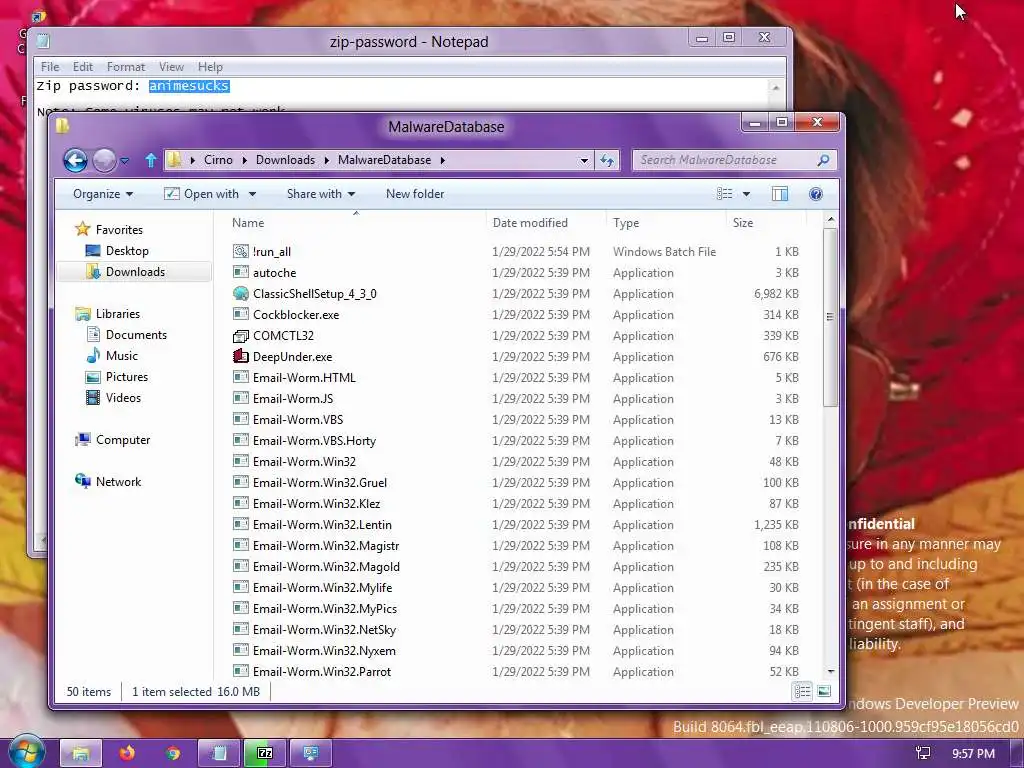Select the Email-Worm.Win32.Magistr file
Screen dimensions: 1024x768
326,545
